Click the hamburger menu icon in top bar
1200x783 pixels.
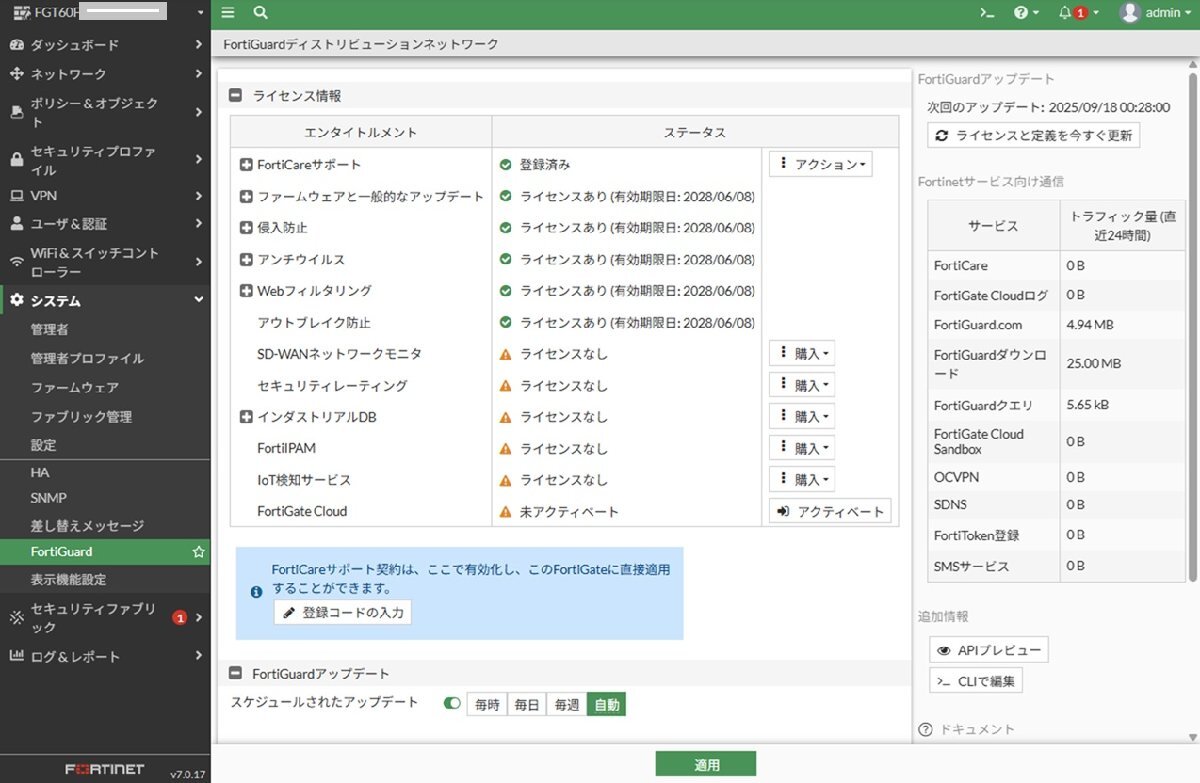pos(228,13)
